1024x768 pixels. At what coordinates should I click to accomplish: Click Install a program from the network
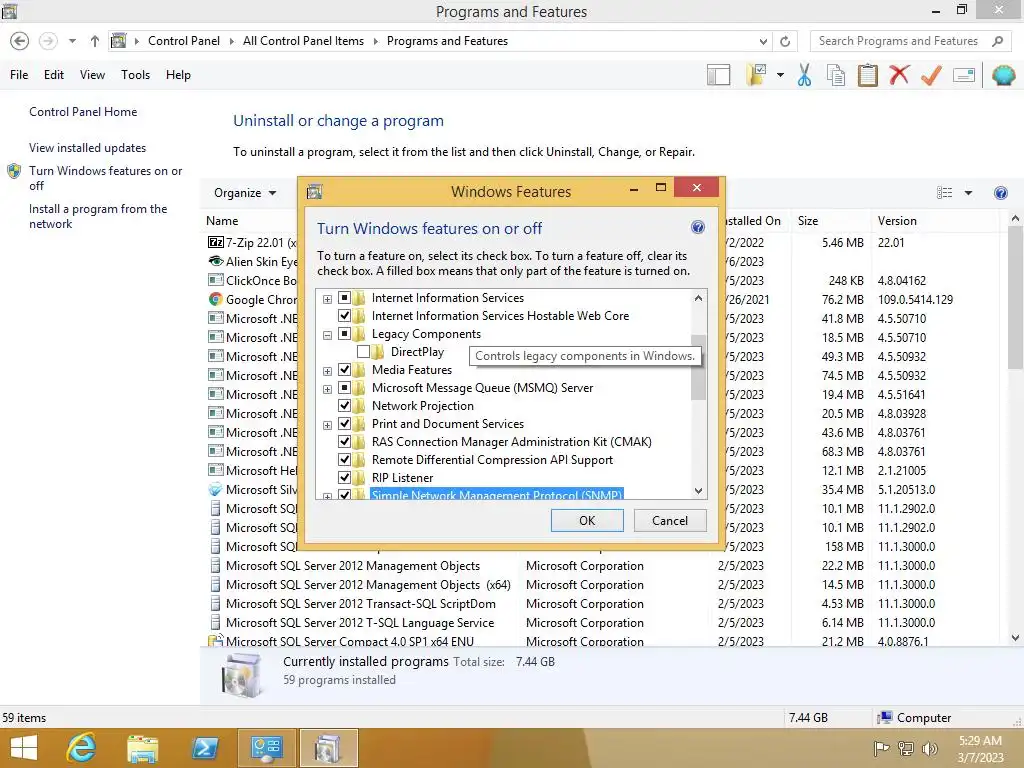coord(98,216)
